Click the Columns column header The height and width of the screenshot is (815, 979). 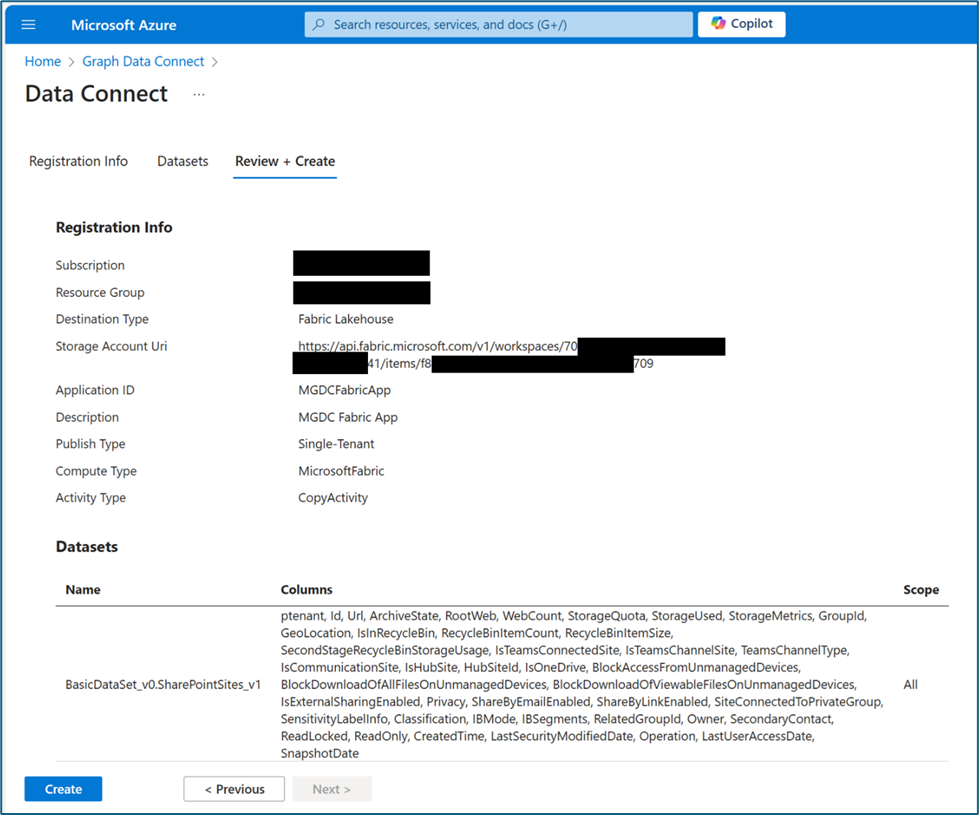[x=307, y=590]
